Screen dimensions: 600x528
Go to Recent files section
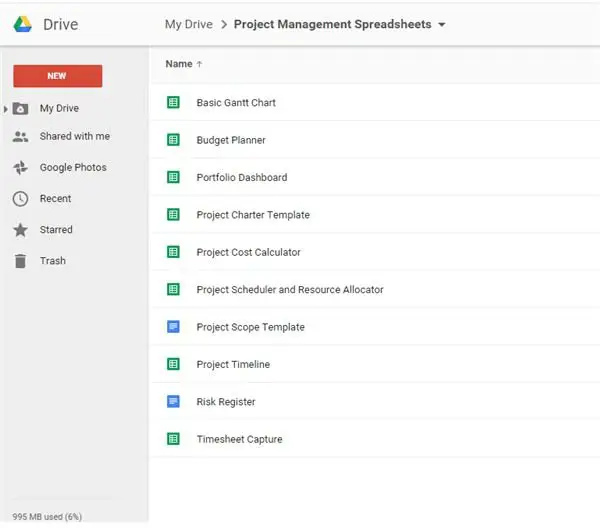(55, 199)
